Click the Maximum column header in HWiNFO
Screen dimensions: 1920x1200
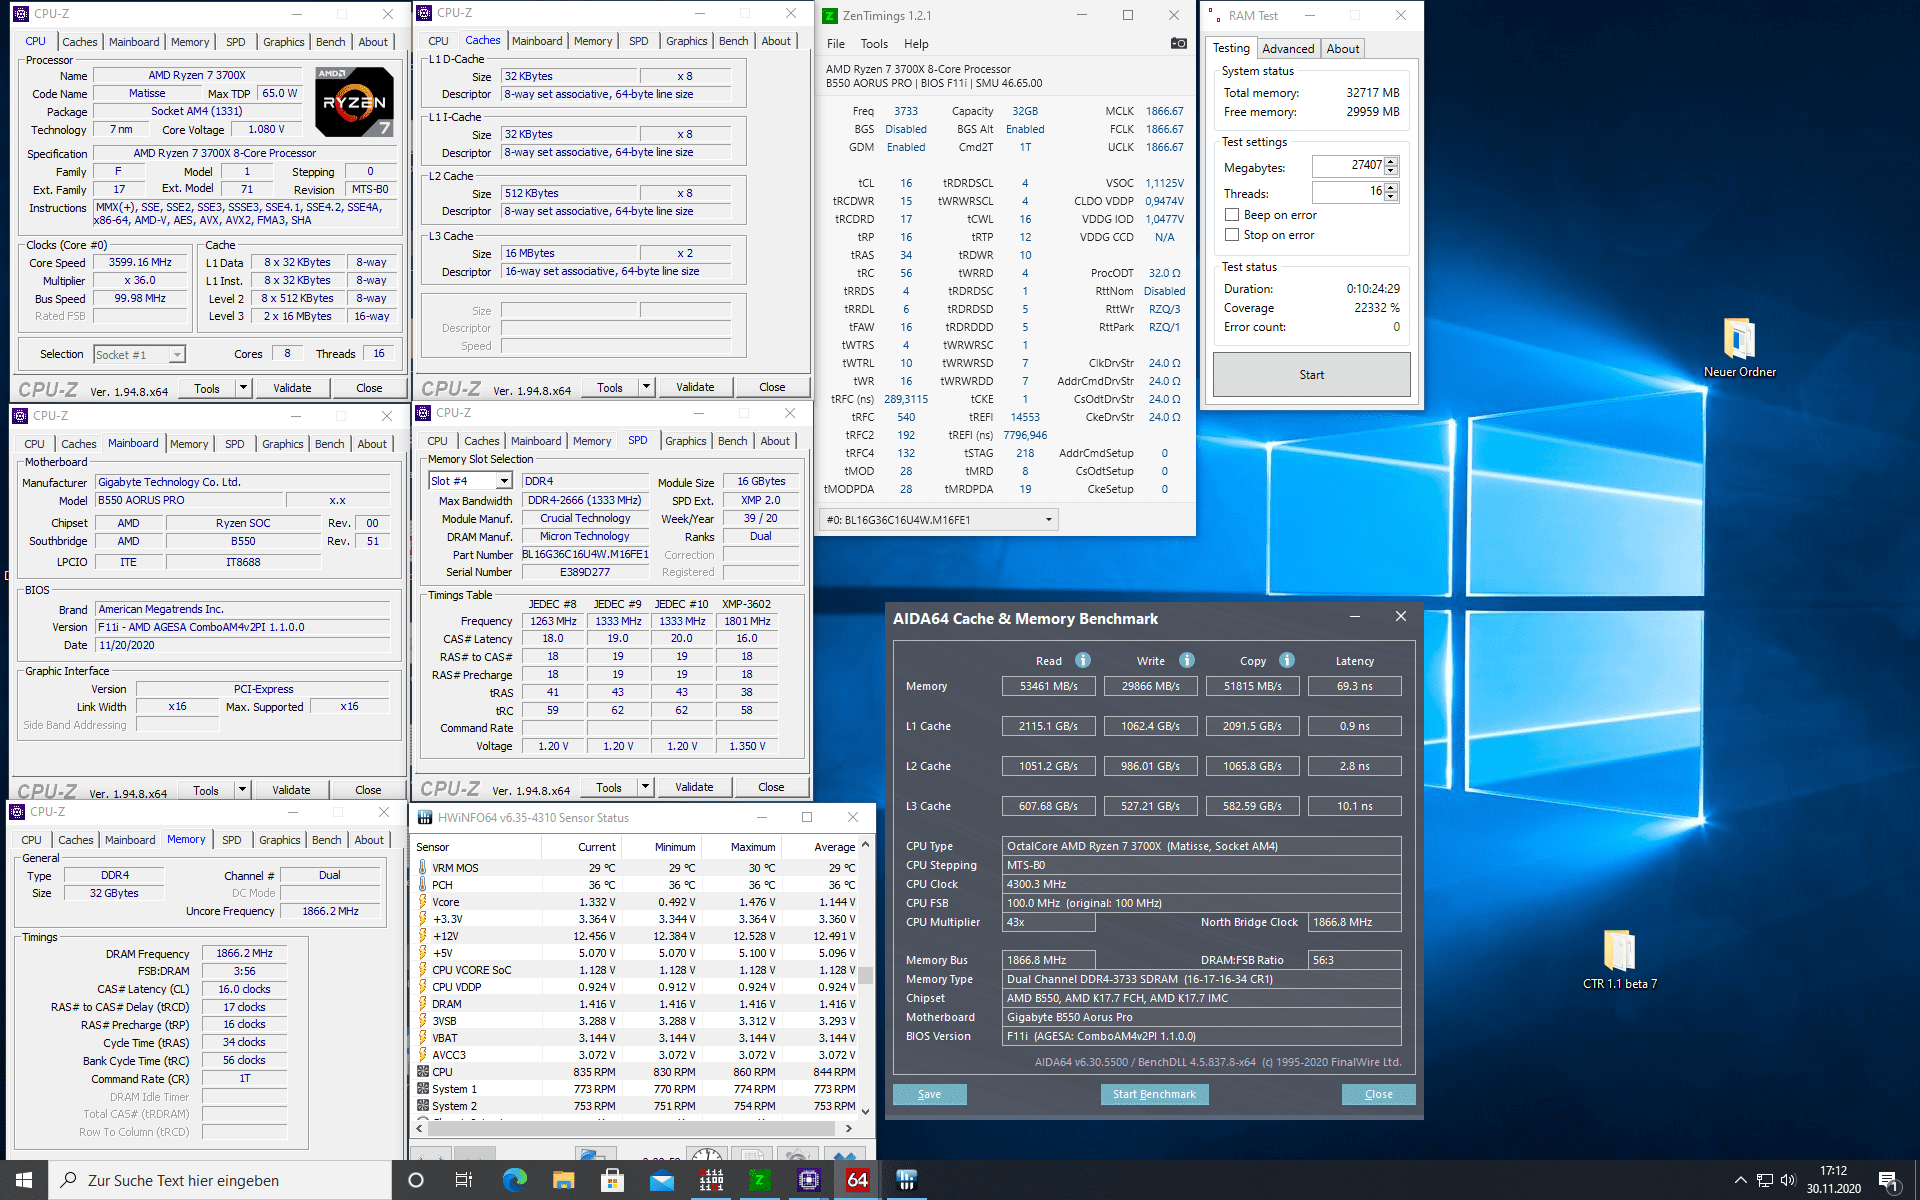tap(740, 847)
